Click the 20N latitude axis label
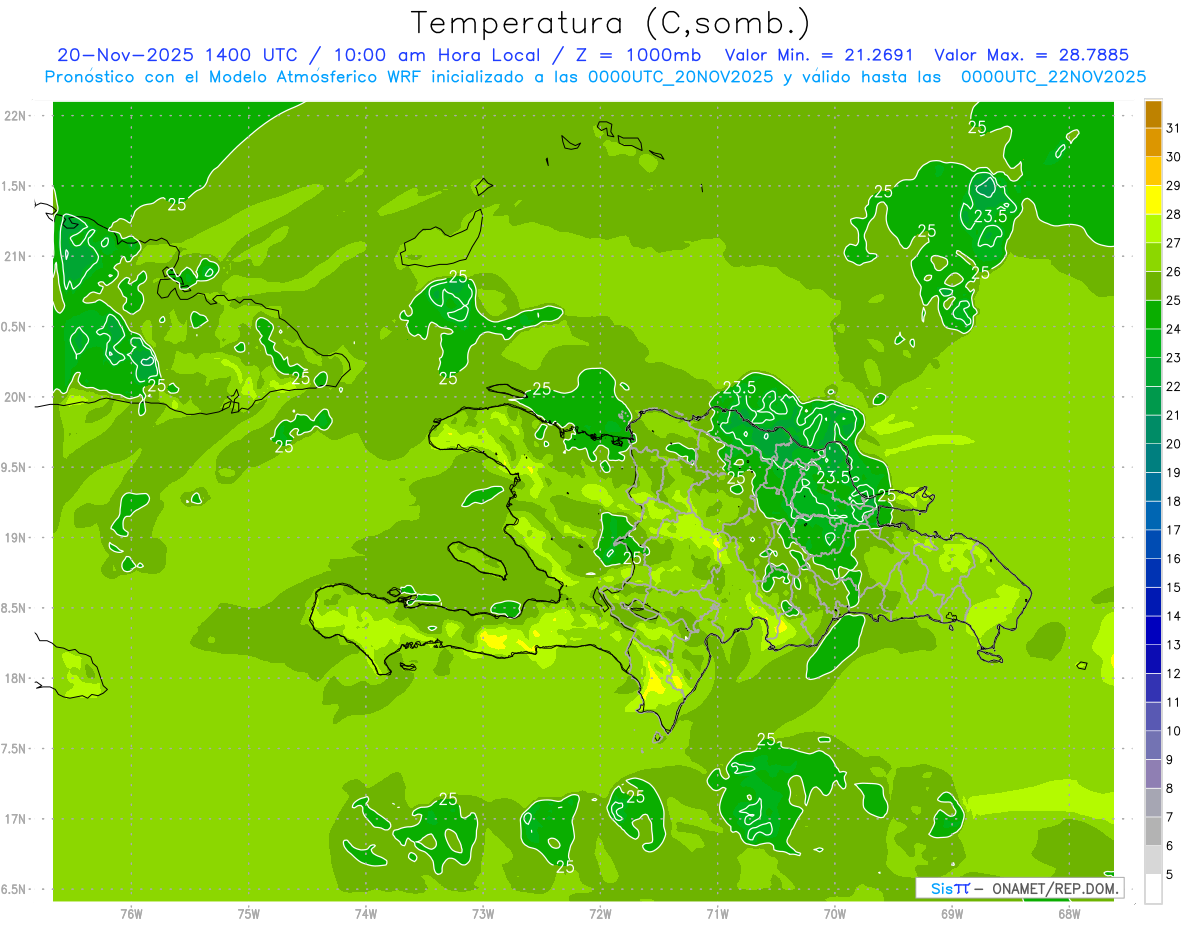The image size is (1200, 927). (16, 397)
